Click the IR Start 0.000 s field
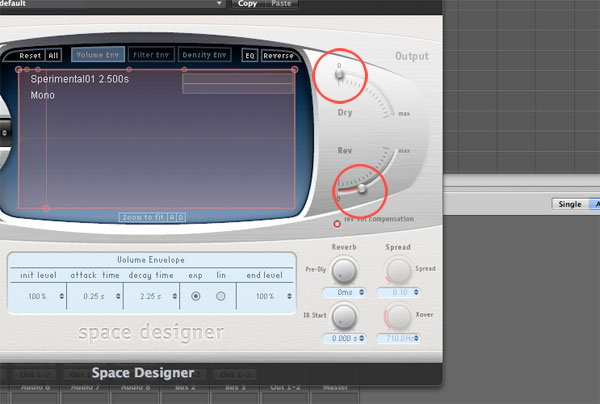The height and width of the screenshot is (404, 600). (344, 338)
